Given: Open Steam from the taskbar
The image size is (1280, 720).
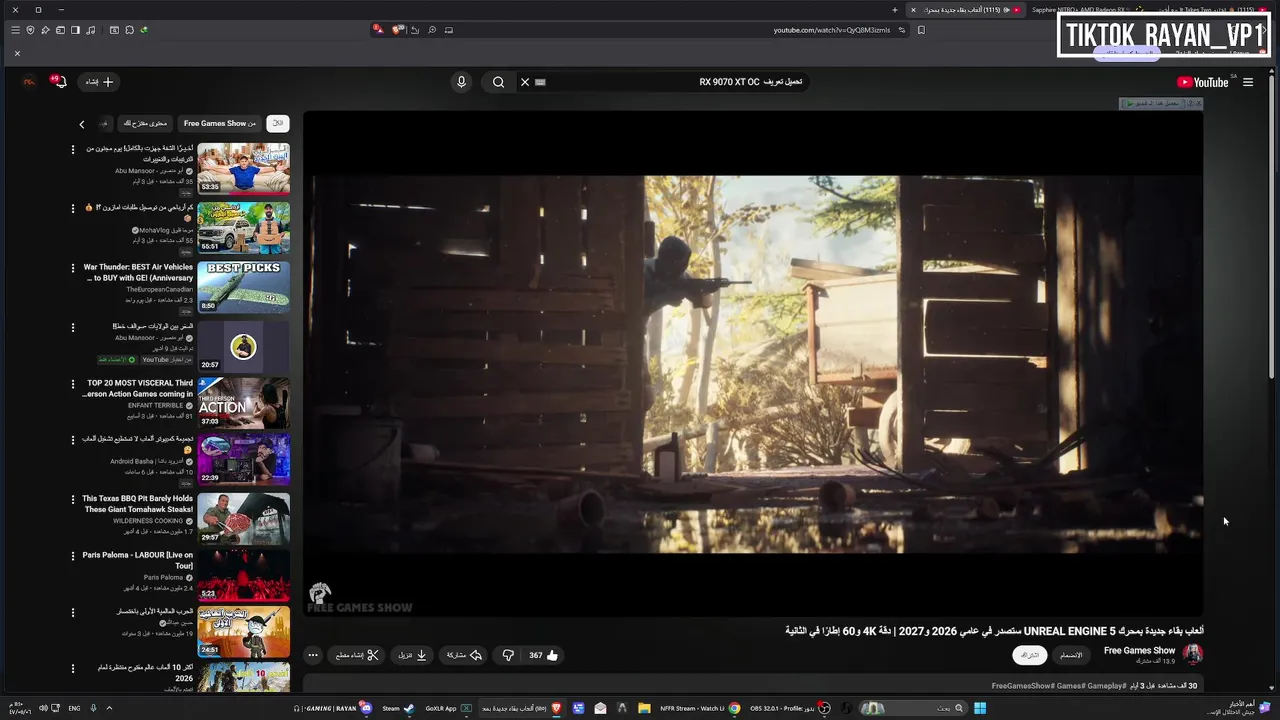Looking at the screenshot, I should pyautogui.click(x=398, y=708).
